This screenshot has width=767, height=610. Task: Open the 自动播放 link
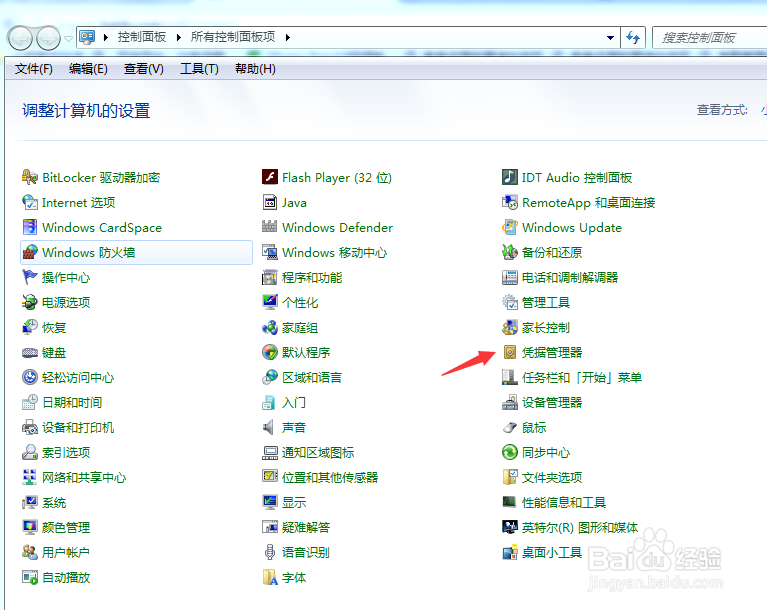(66, 577)
